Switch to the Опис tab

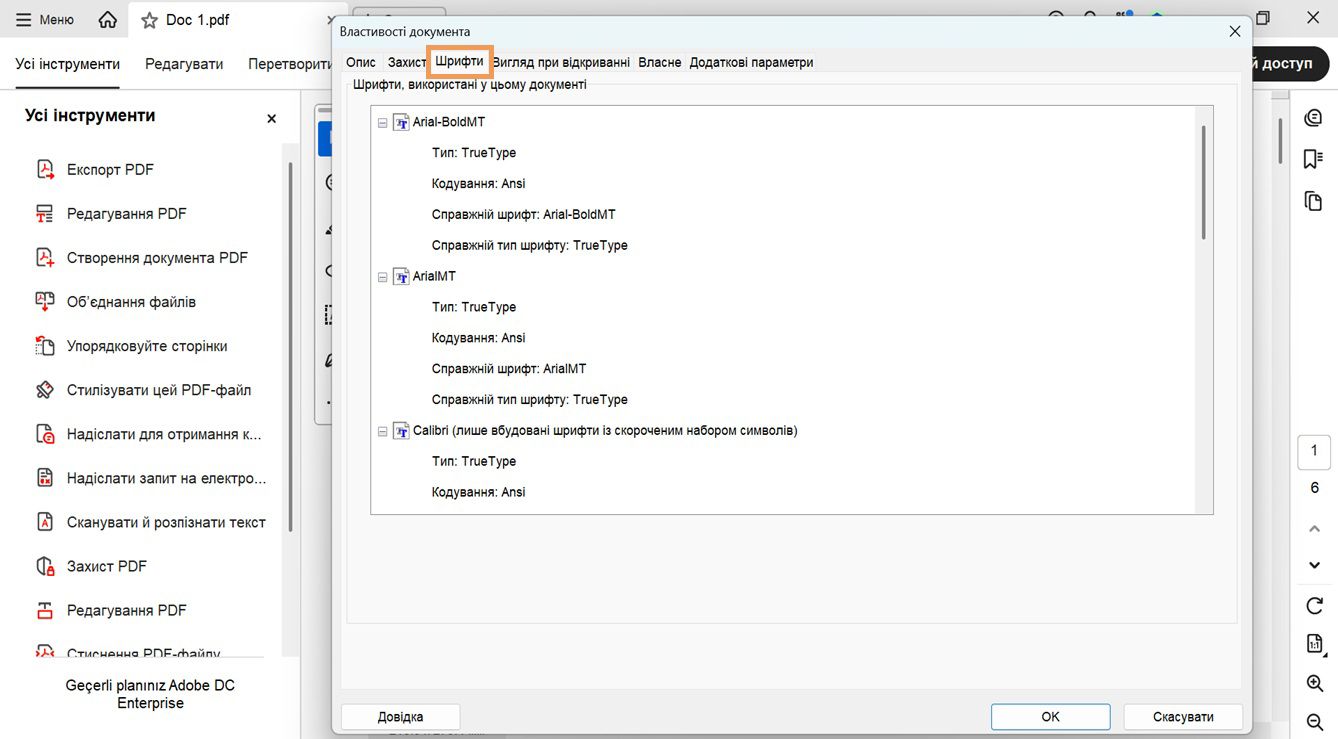(361, 62)
